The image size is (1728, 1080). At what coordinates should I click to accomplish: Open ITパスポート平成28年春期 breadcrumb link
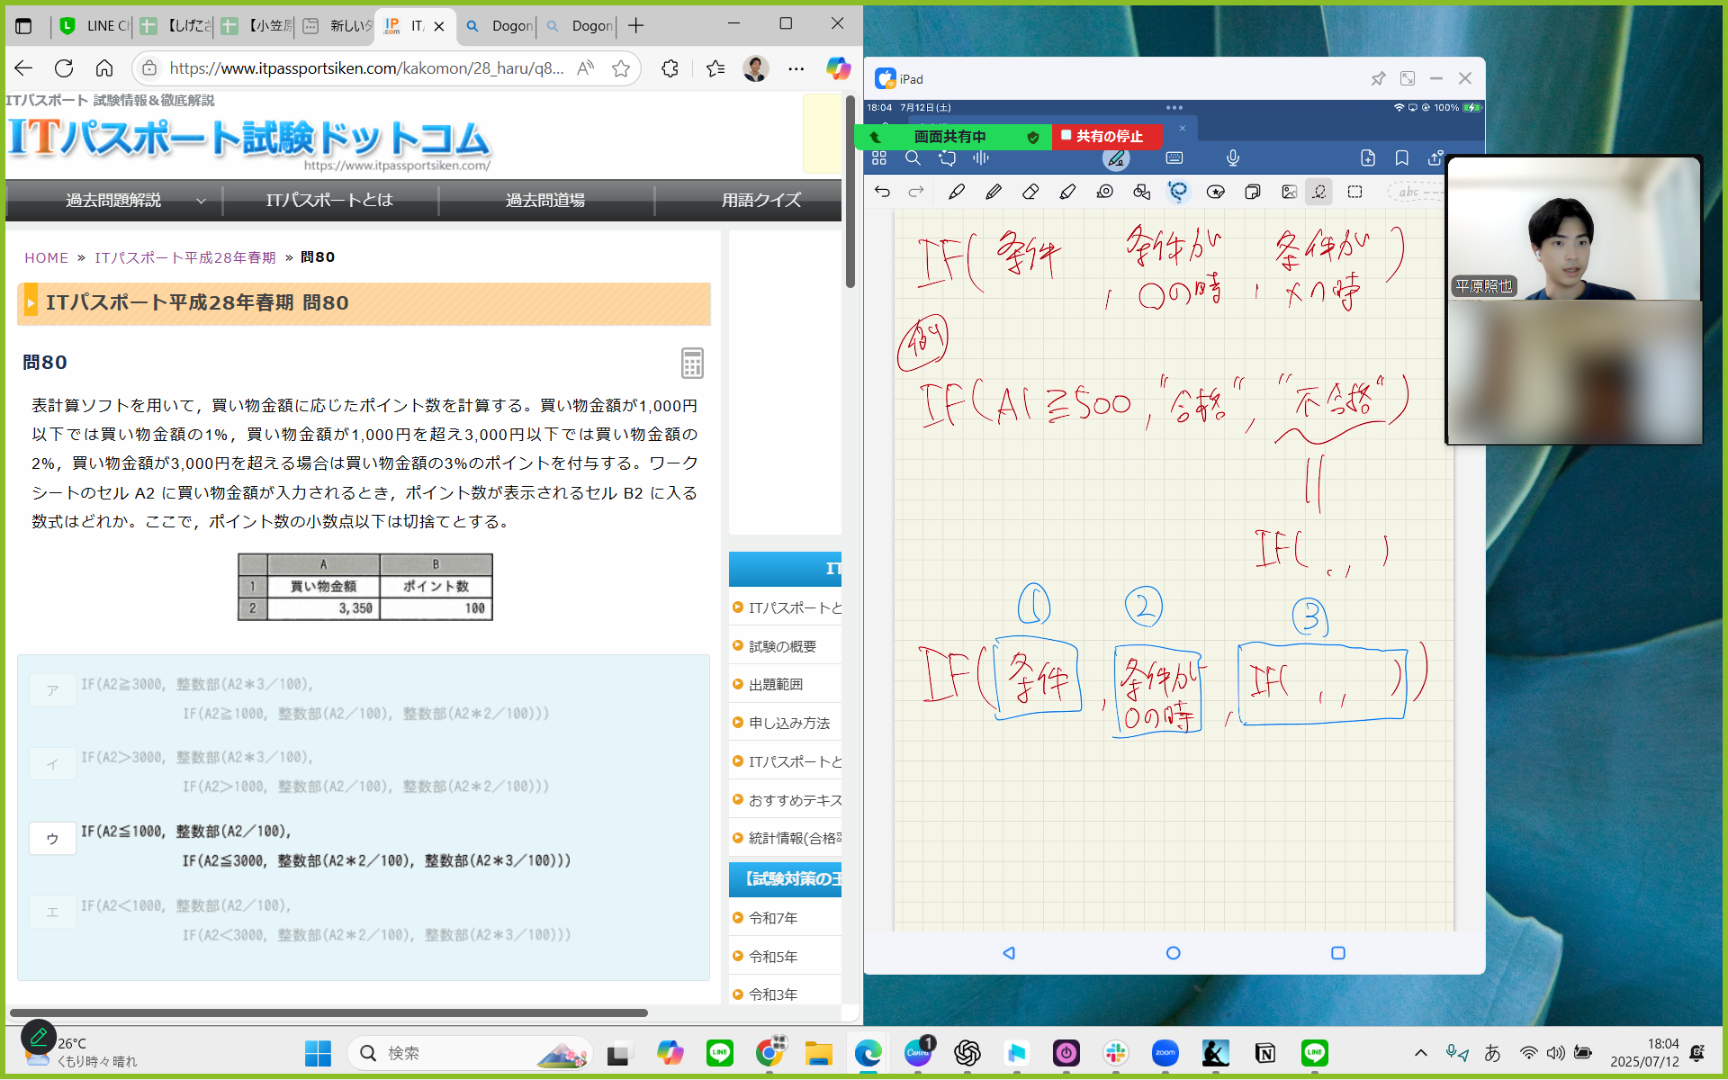[x=185, y=257]
